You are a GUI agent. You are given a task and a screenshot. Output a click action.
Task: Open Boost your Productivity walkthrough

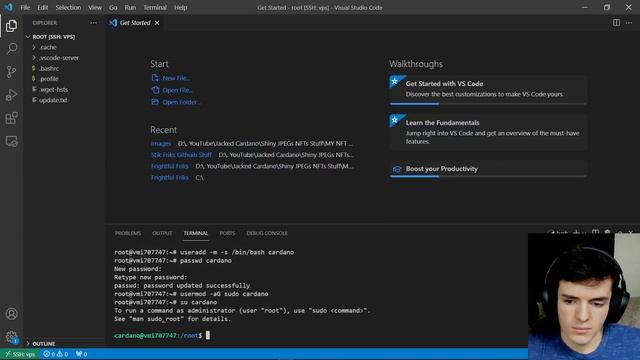tap(488, 169)
